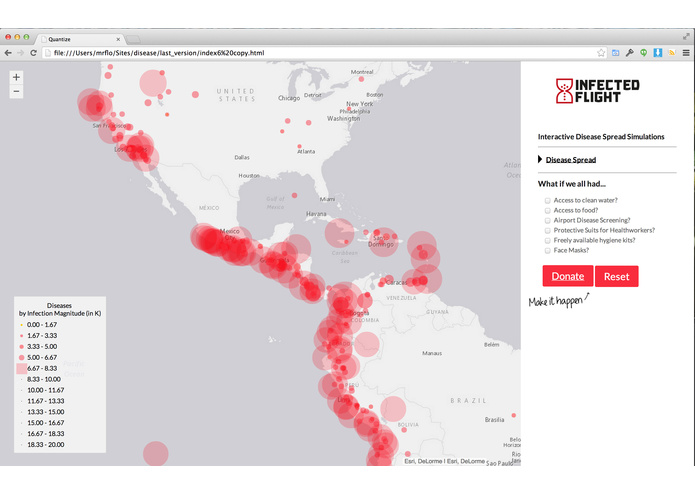Click the infection circle near San Francisco label
695x494 pixels.
tap(111, 130)
